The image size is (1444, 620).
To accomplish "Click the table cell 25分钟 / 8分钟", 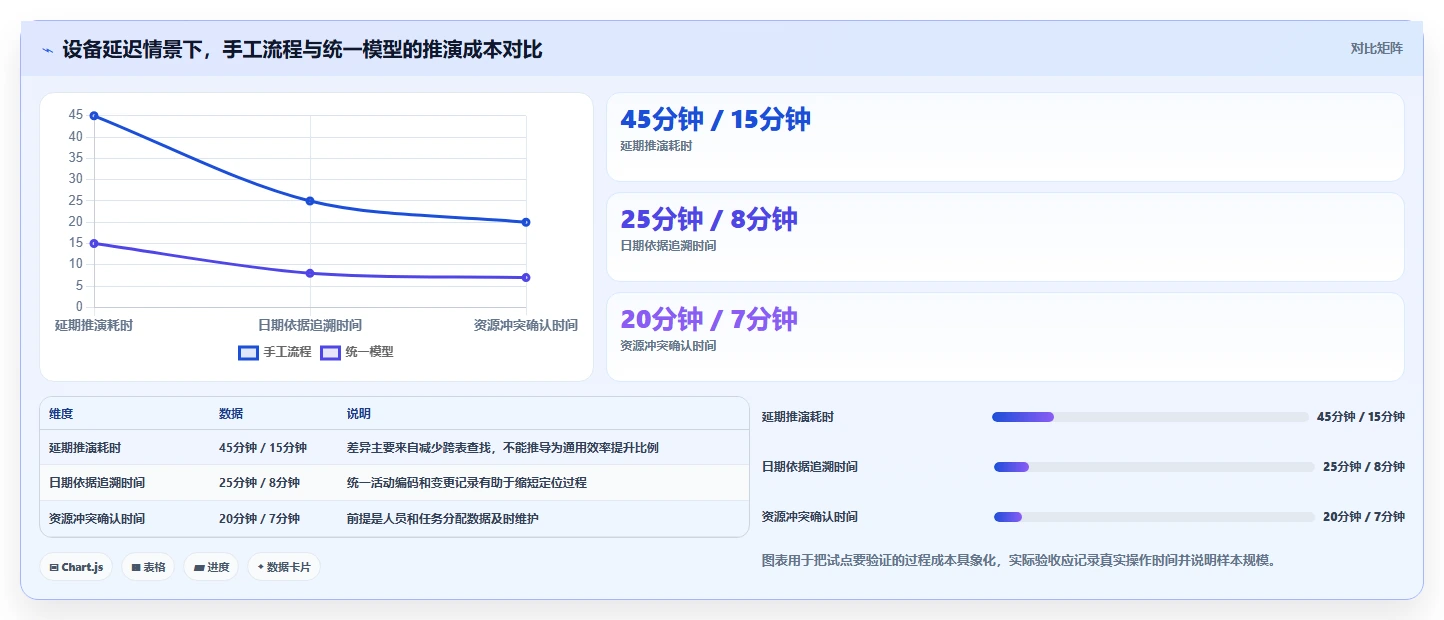I will click(x=259, y=483).
